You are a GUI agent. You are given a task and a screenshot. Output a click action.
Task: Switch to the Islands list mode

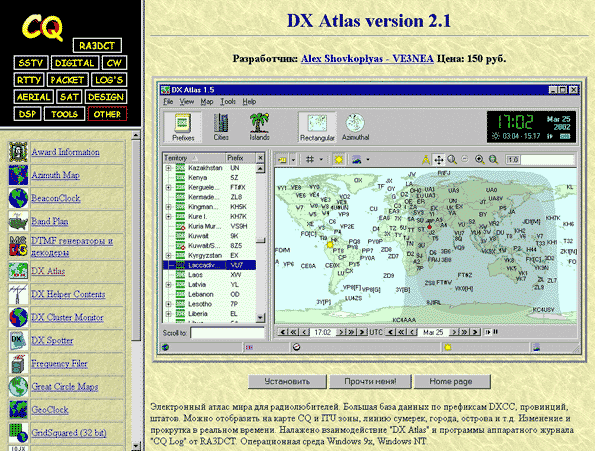(x=260, y=127)
